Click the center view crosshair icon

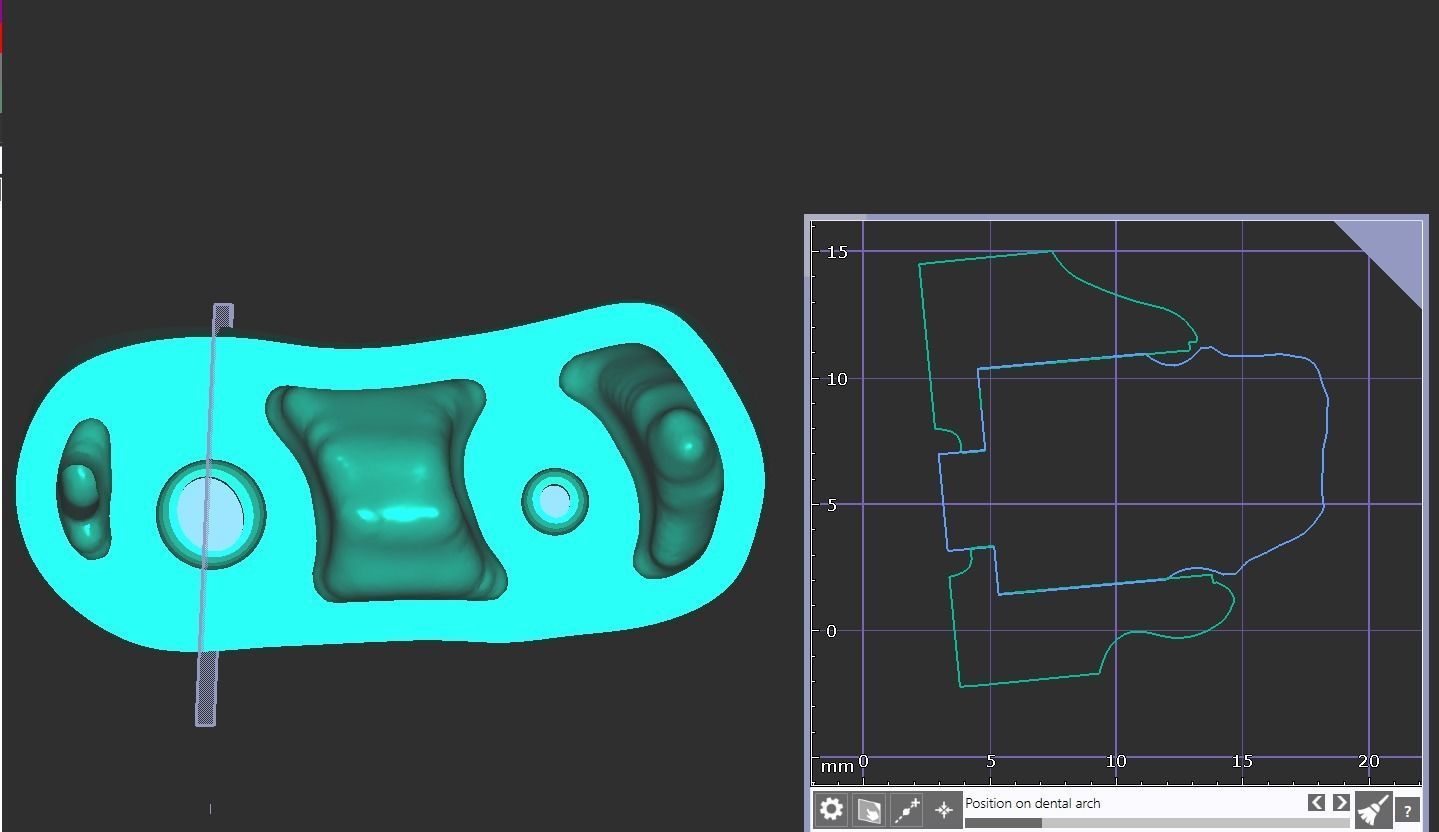click(x=943, y=809)
